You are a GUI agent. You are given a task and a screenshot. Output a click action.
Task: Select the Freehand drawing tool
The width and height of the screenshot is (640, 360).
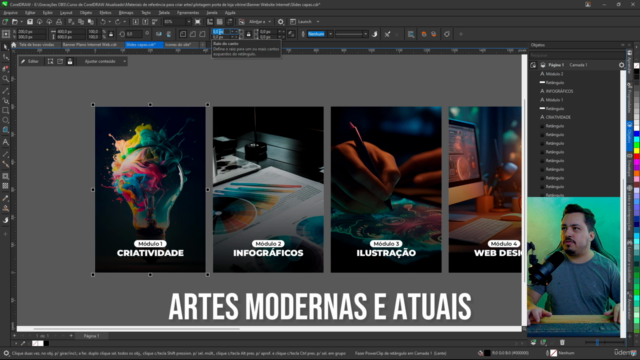5,90
